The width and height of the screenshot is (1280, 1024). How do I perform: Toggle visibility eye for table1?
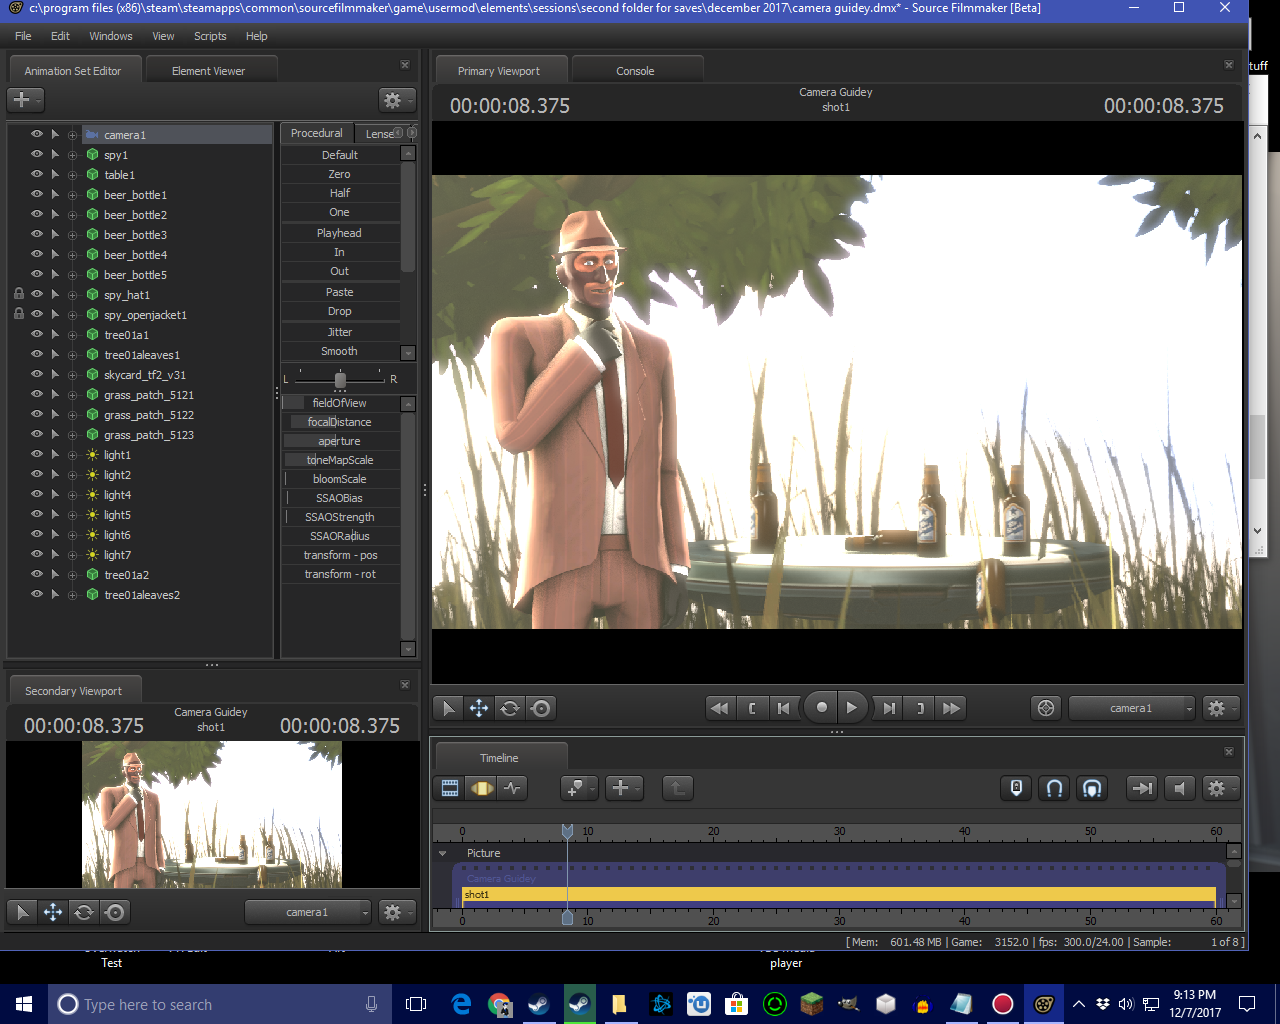coord(37,174)
